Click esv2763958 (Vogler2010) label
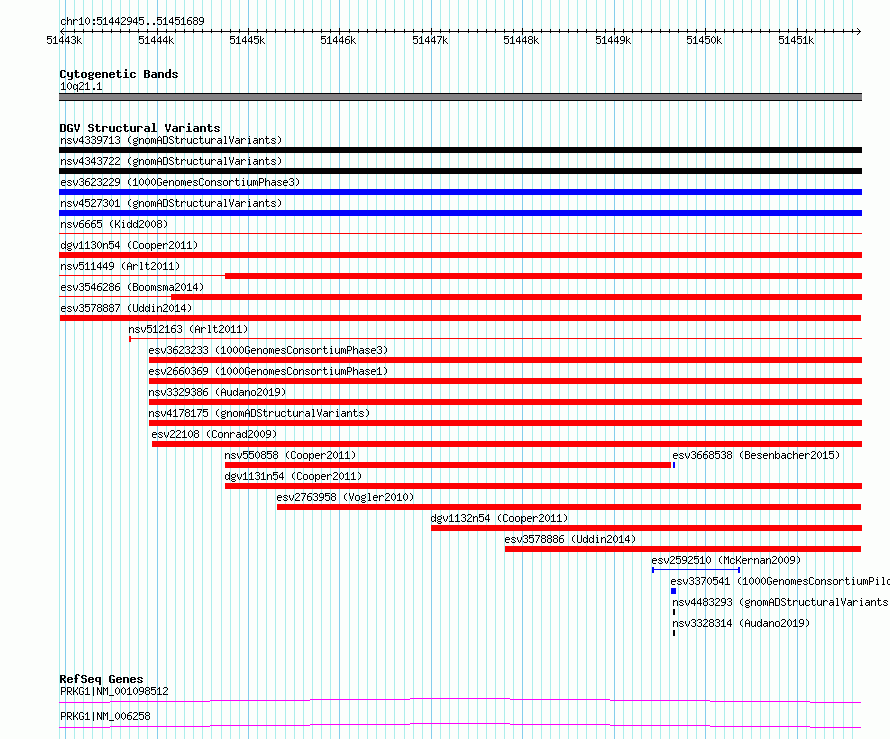The width and height of the screenshot is (890, 739). 345,497
